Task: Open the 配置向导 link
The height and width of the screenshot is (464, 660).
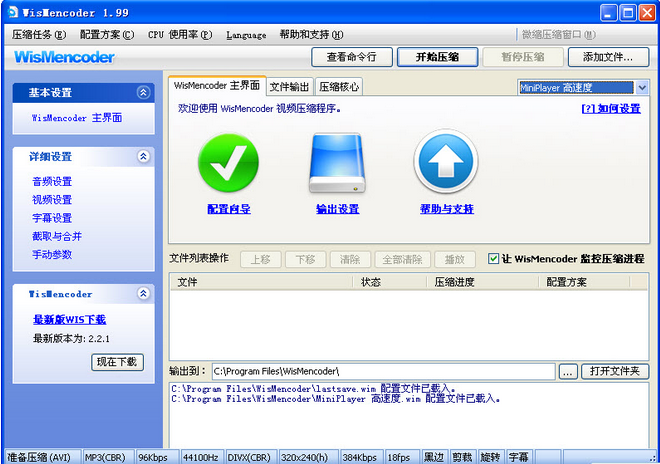Action: coord(229,209)
